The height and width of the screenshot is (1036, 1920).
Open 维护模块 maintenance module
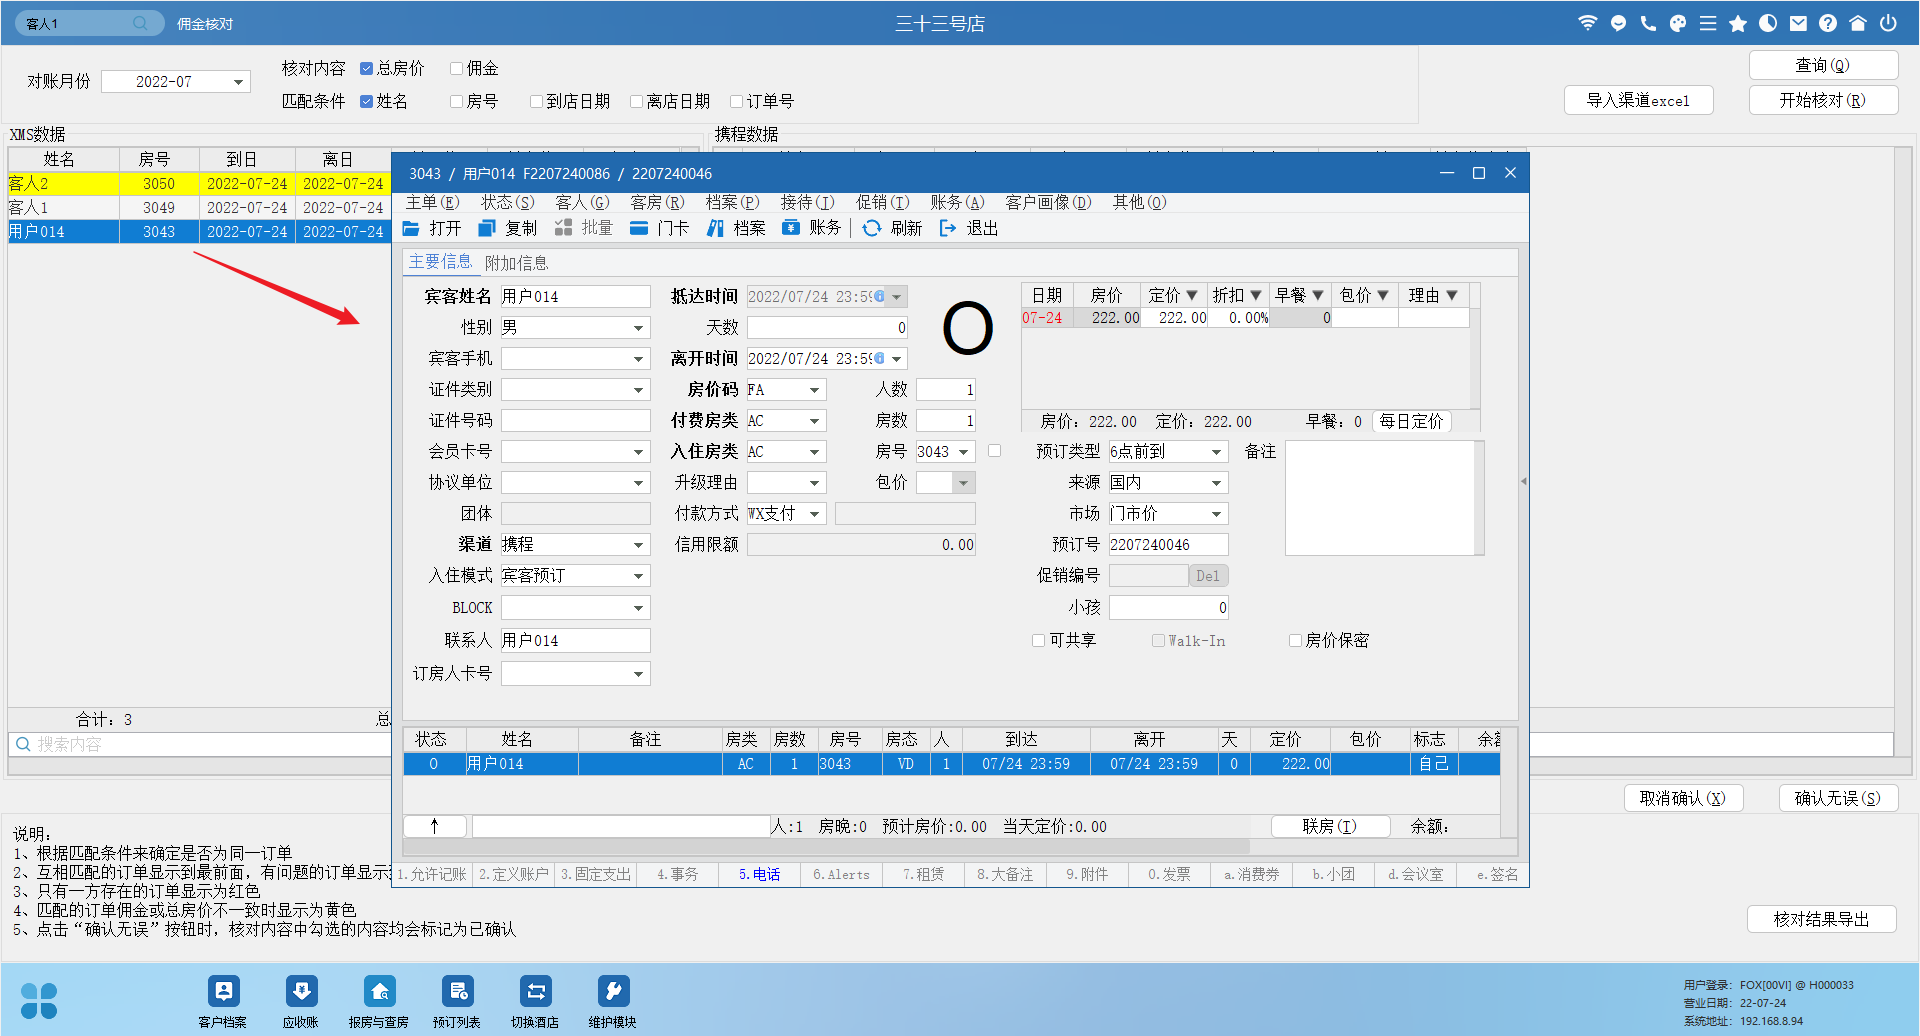pyautogui.click(x=613, y=1001)
